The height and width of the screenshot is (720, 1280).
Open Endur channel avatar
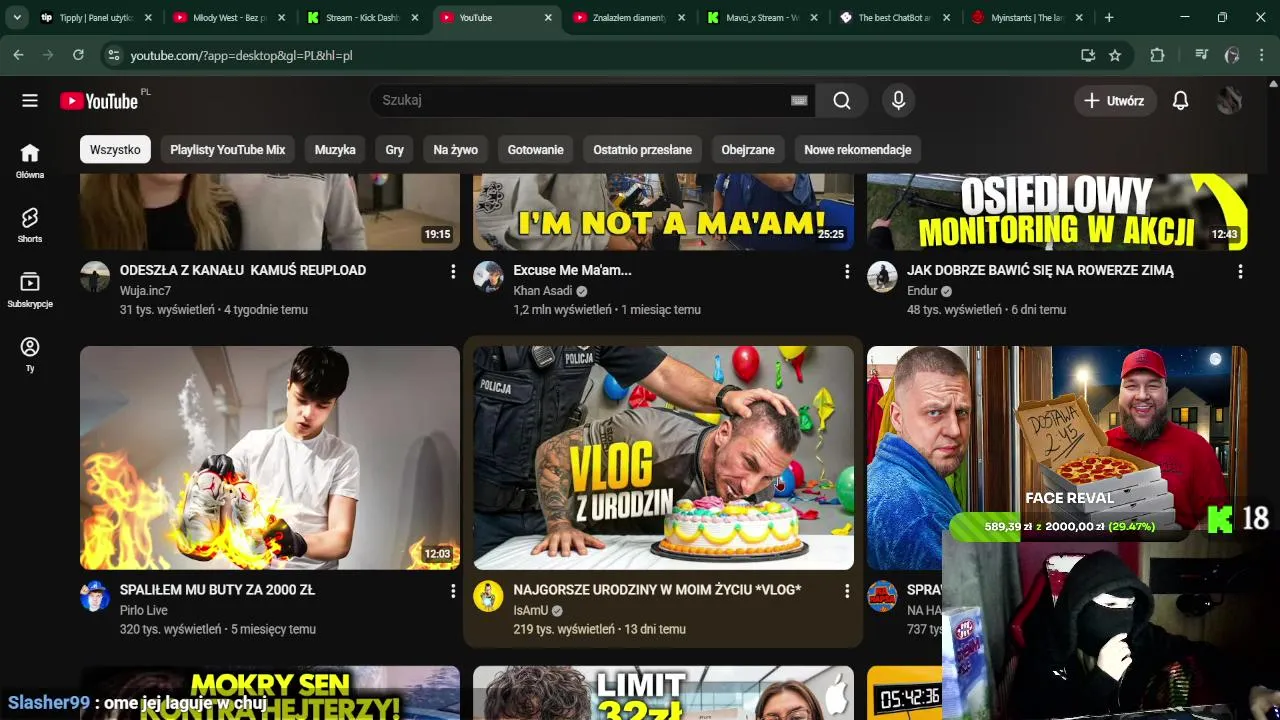point(882,277)
